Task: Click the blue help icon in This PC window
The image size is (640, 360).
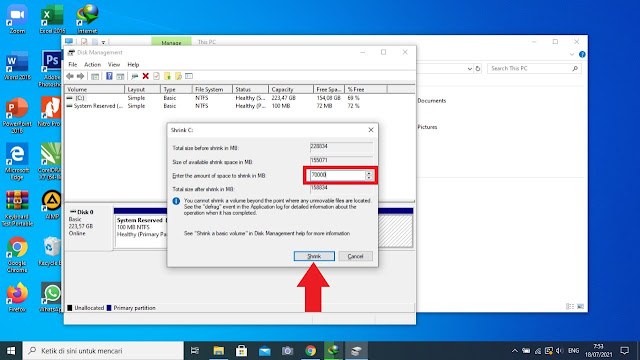Action: coord(582,54)
